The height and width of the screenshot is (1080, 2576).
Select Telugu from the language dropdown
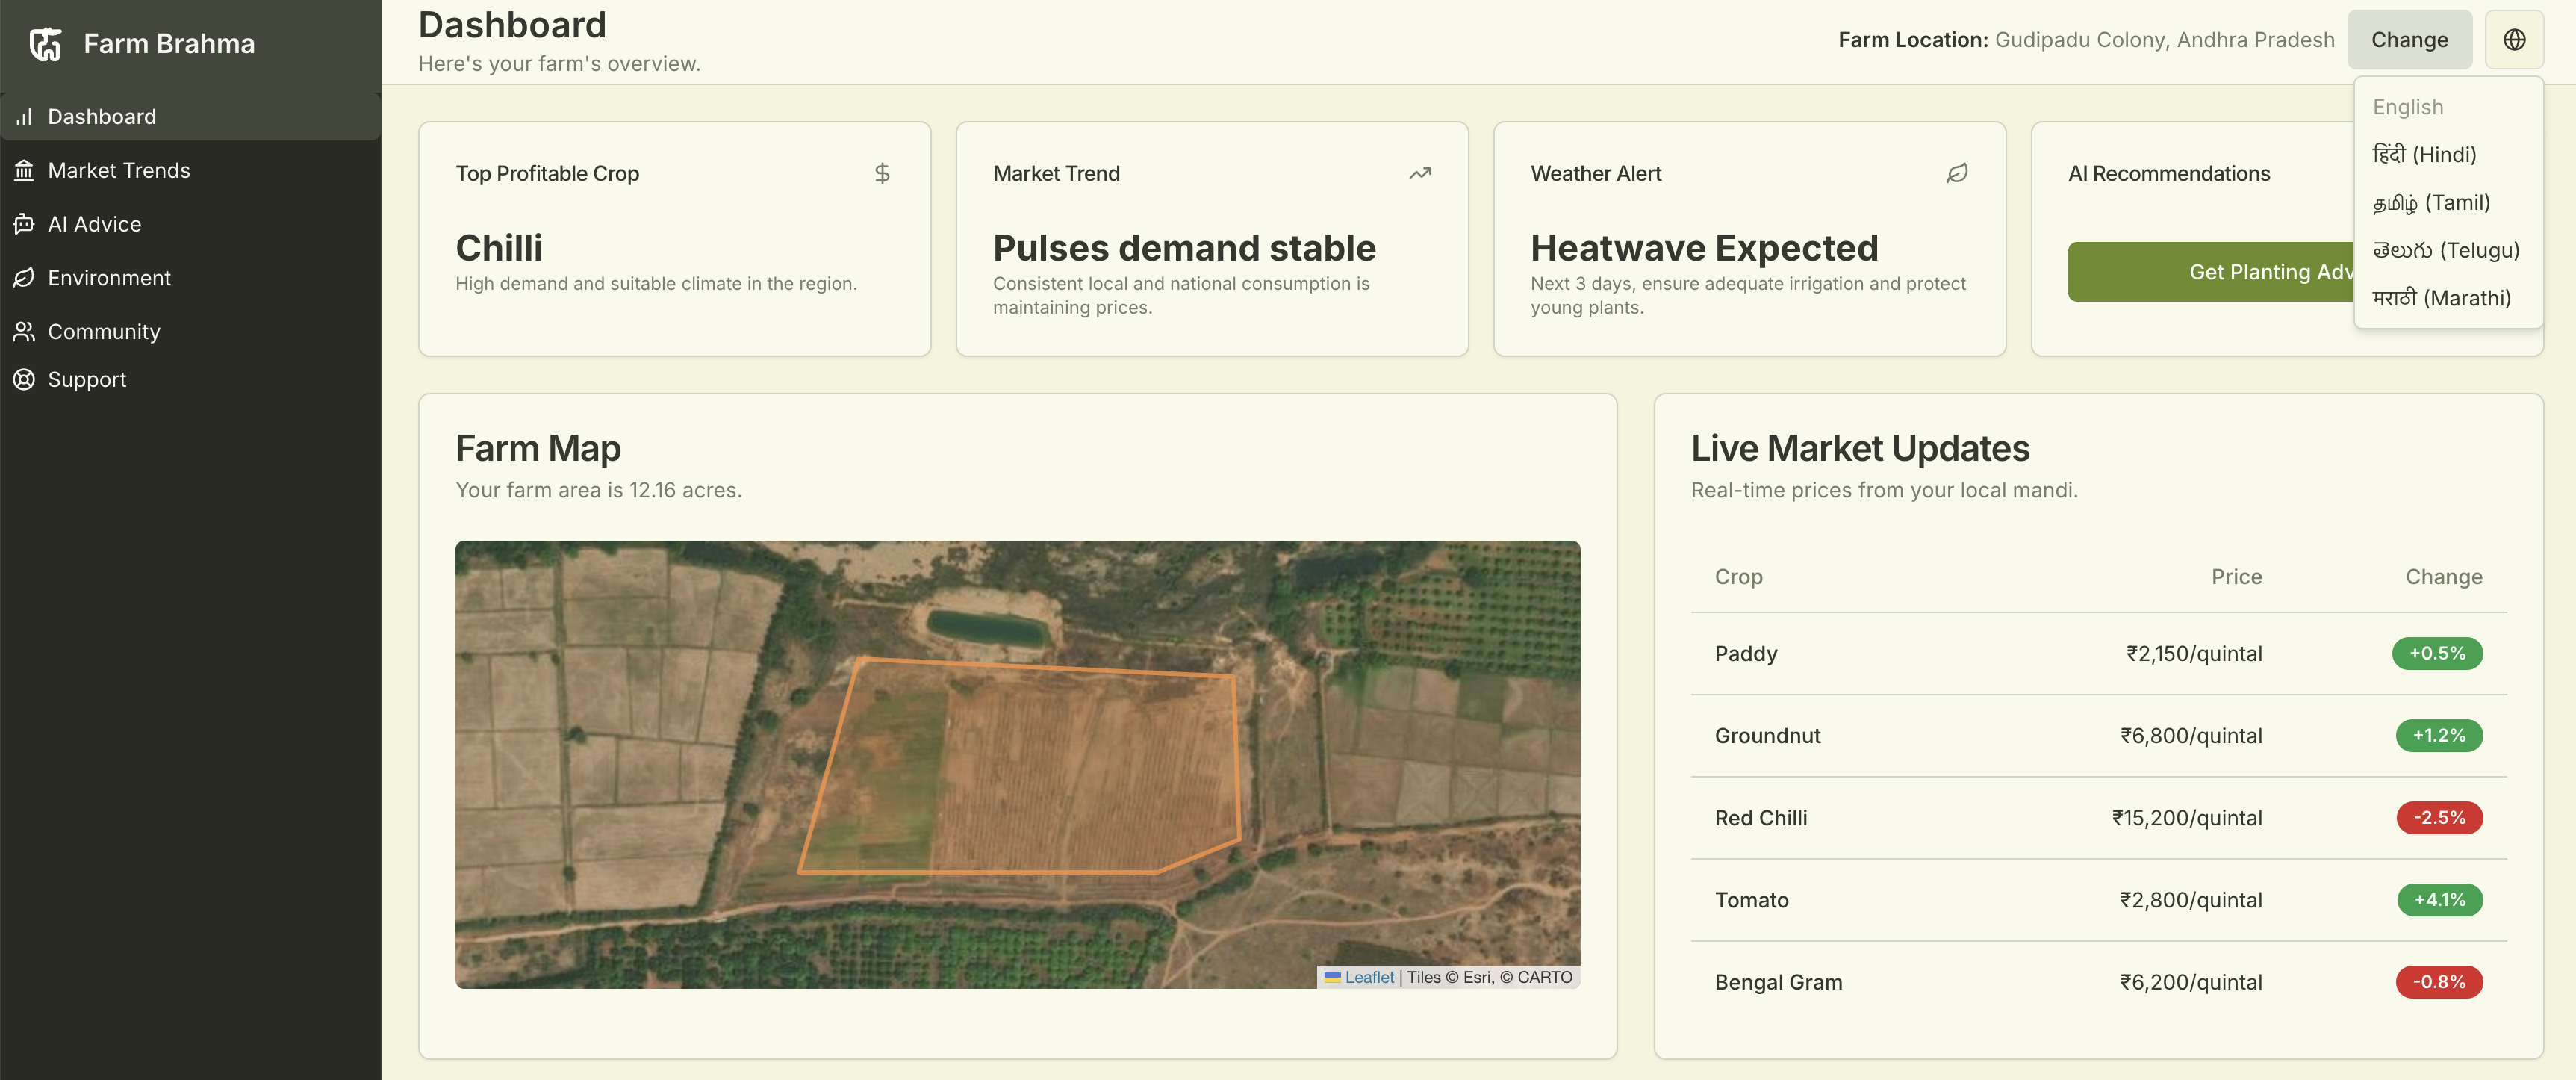(x=2445, y=250)
